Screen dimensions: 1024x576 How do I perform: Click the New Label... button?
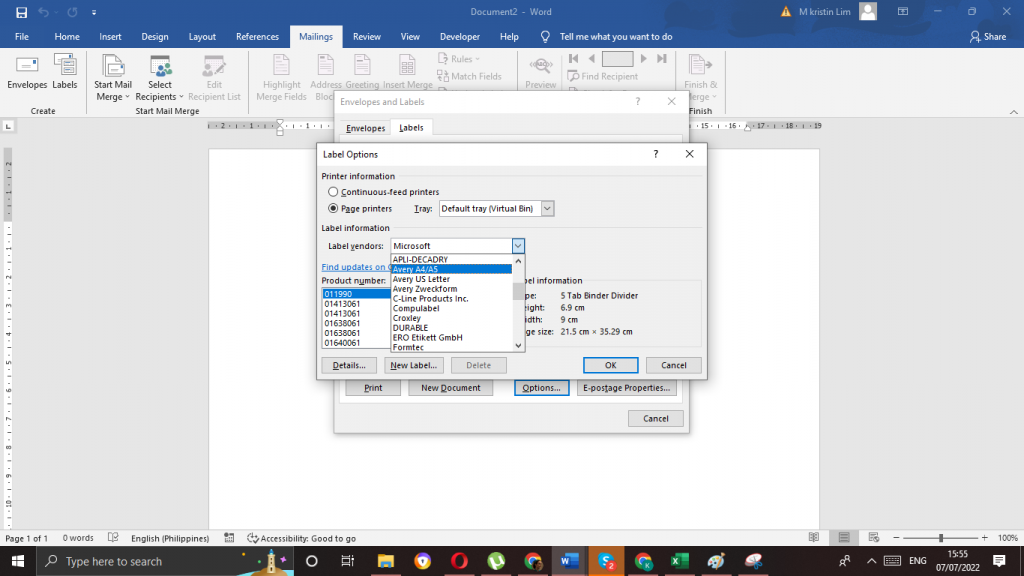[x=413, y=365]
